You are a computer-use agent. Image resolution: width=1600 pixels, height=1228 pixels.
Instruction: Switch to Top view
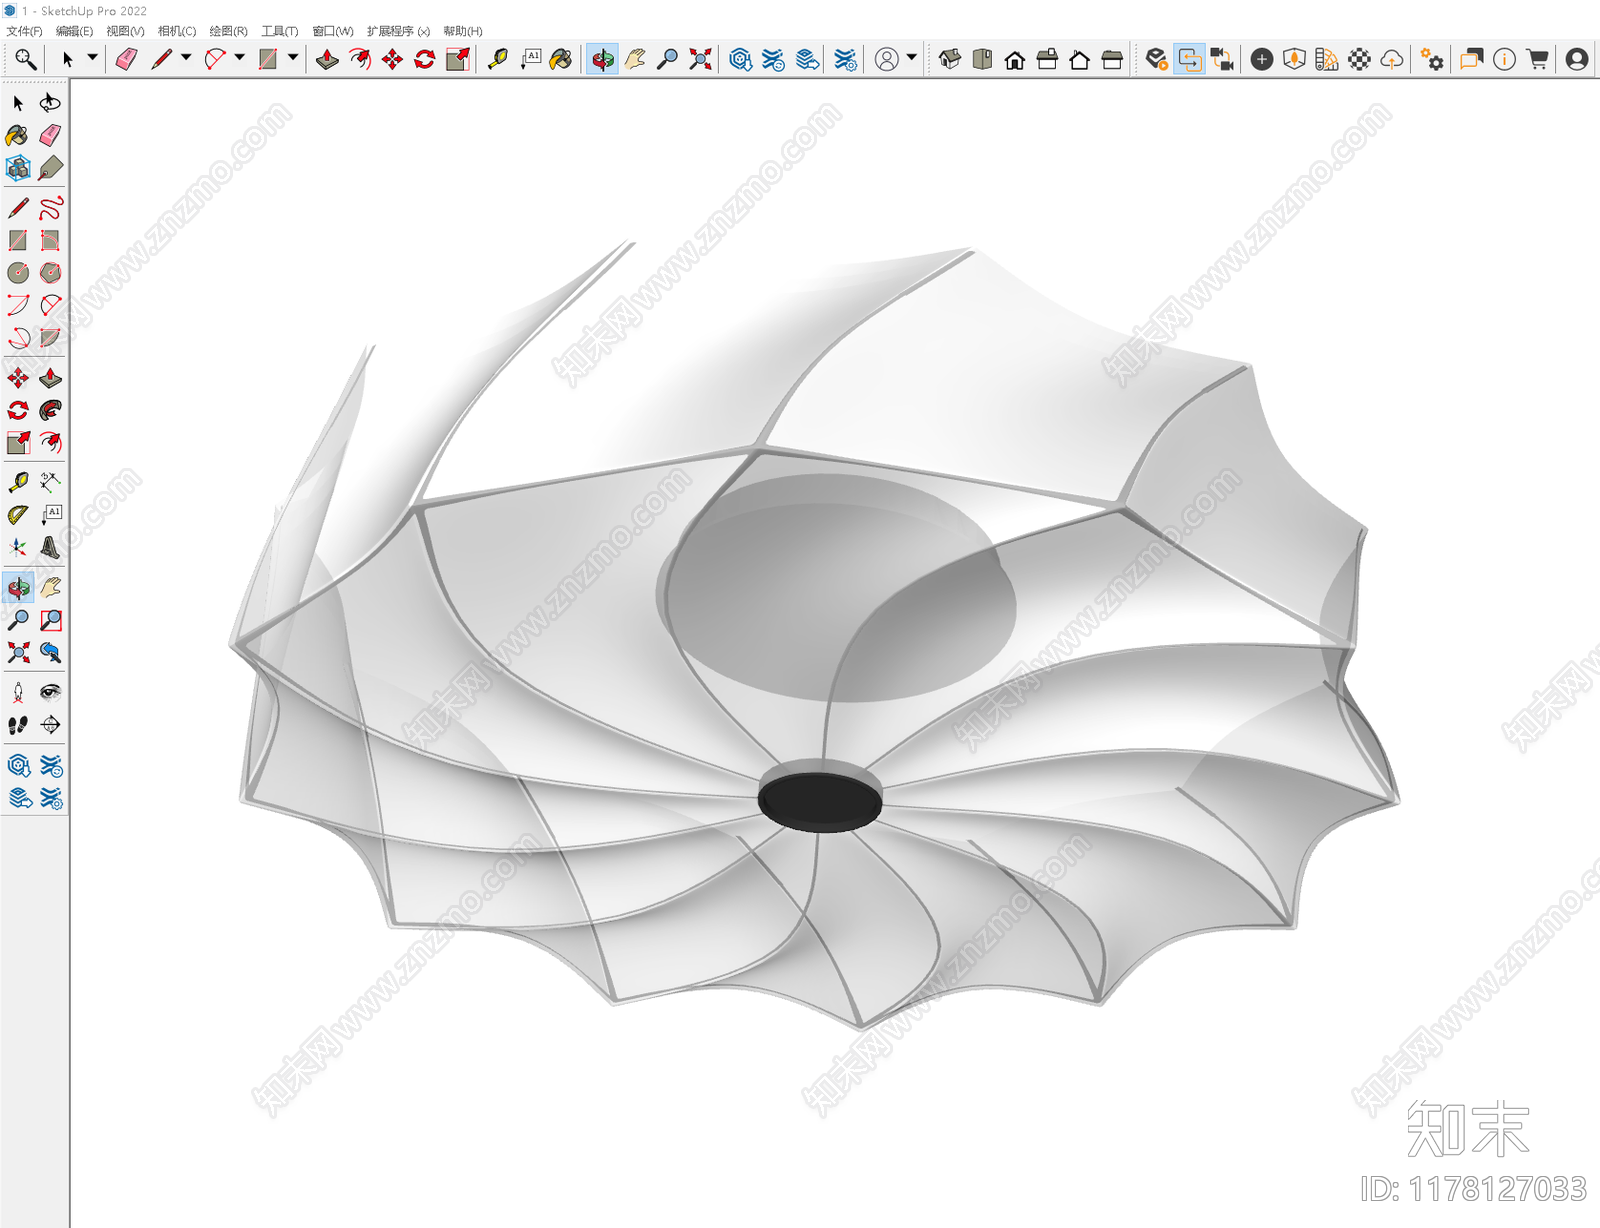[x=982, y=59]
